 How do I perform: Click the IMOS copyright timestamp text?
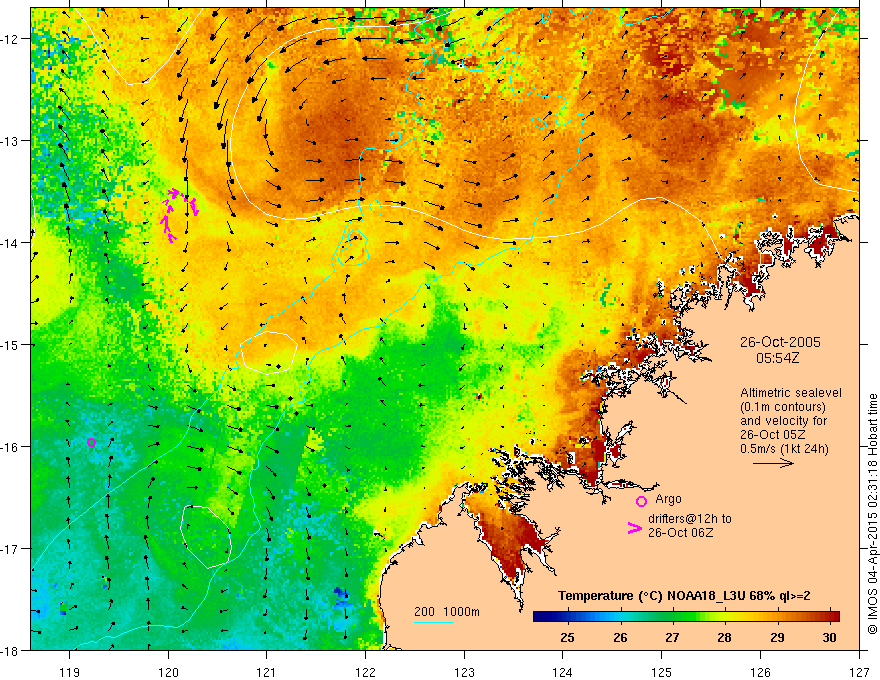[x=872, y=513]
